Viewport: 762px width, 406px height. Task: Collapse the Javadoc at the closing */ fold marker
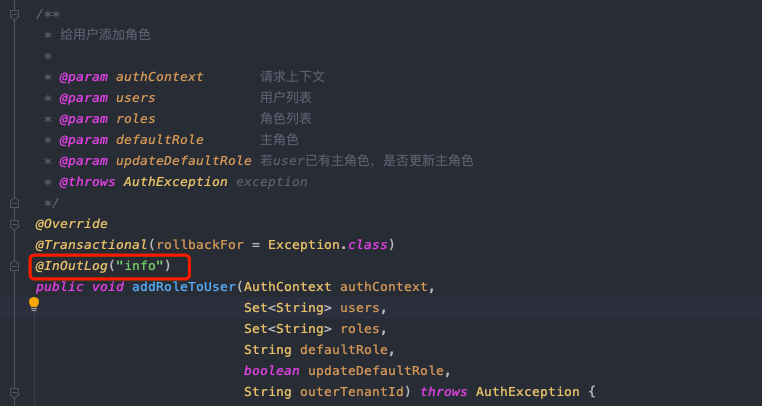click(15, 203)
